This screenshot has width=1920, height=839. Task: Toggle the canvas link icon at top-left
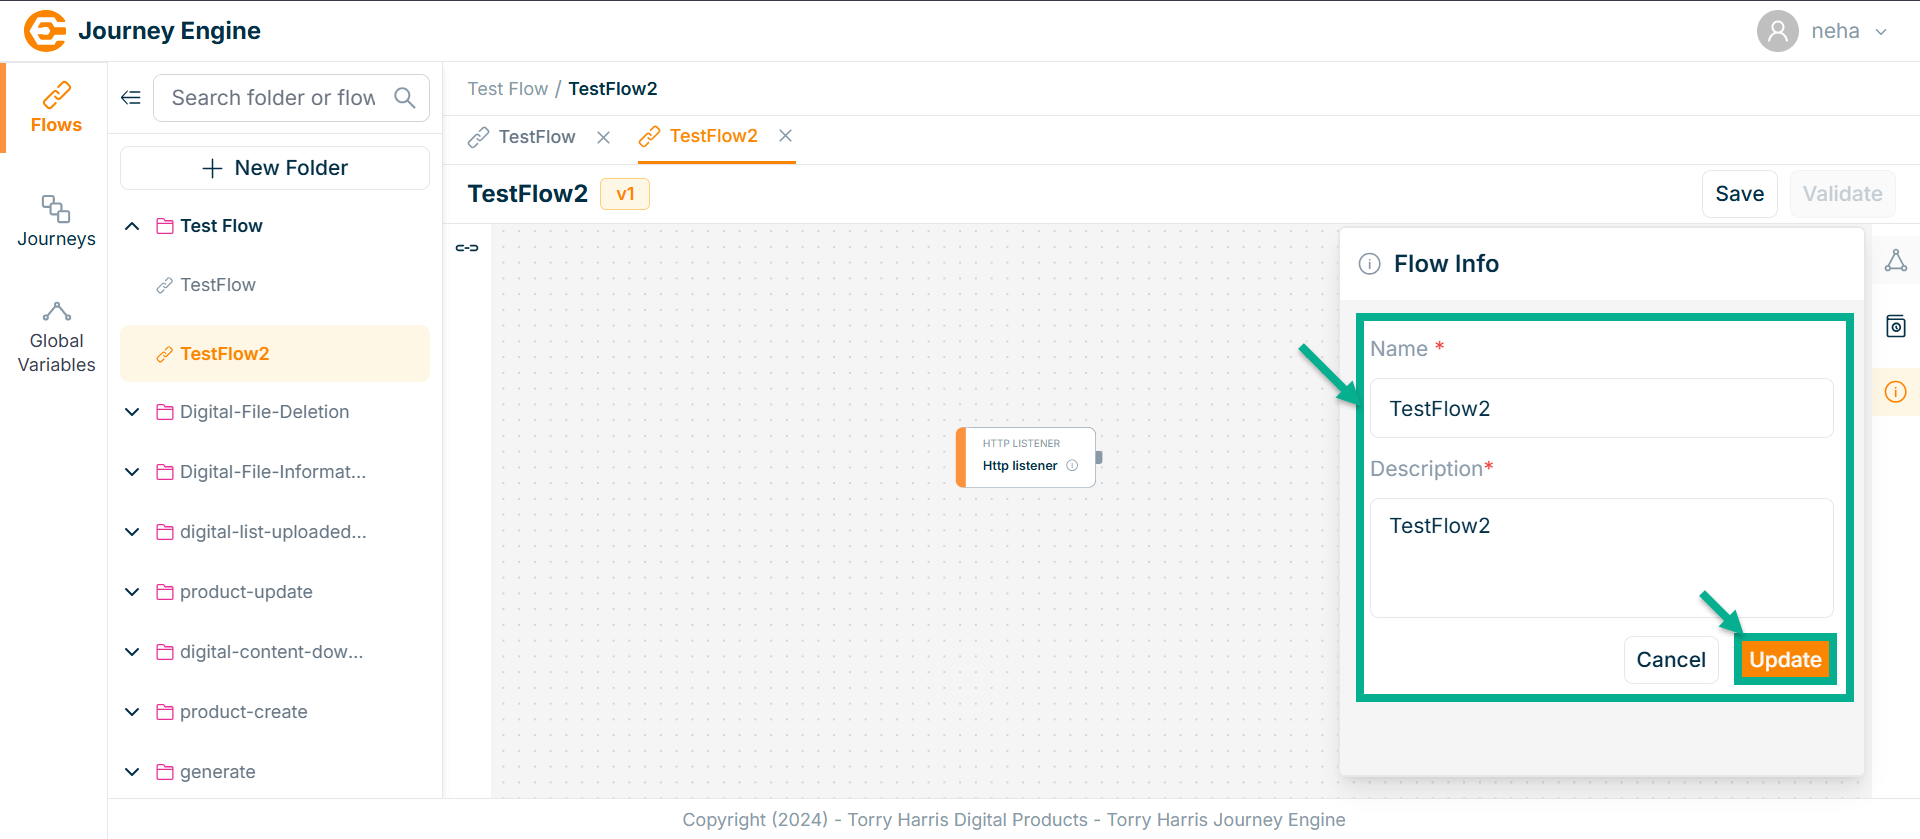(x=467, y=248)
